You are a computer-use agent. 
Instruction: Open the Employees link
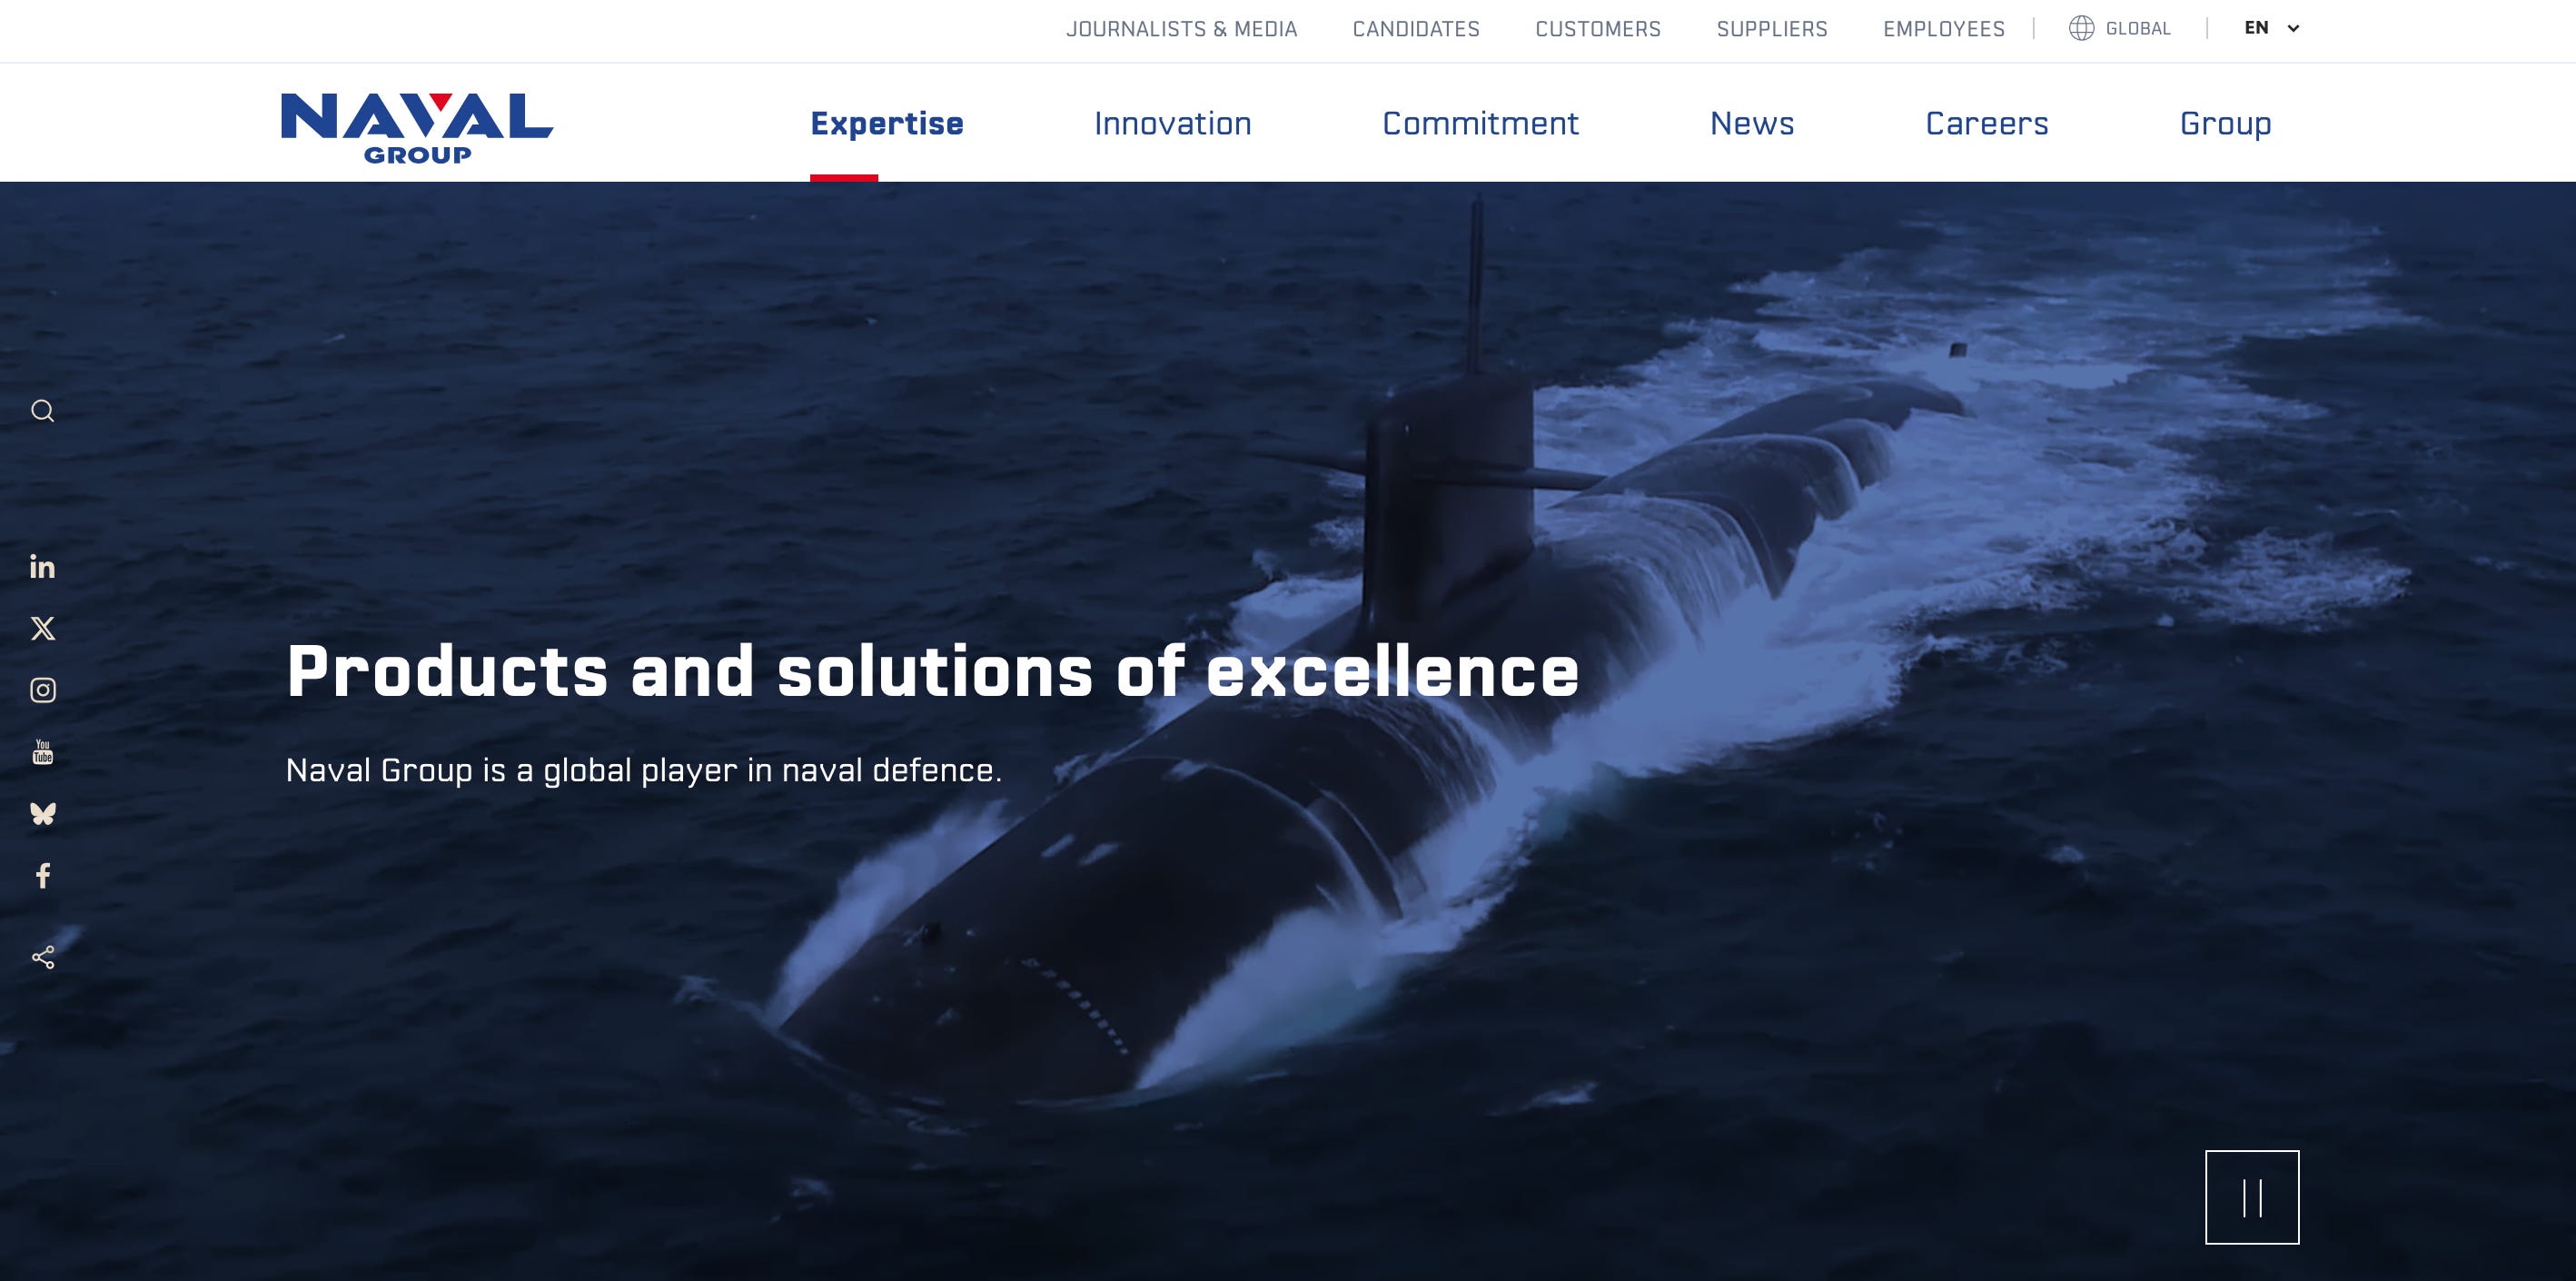point(1943,29)
